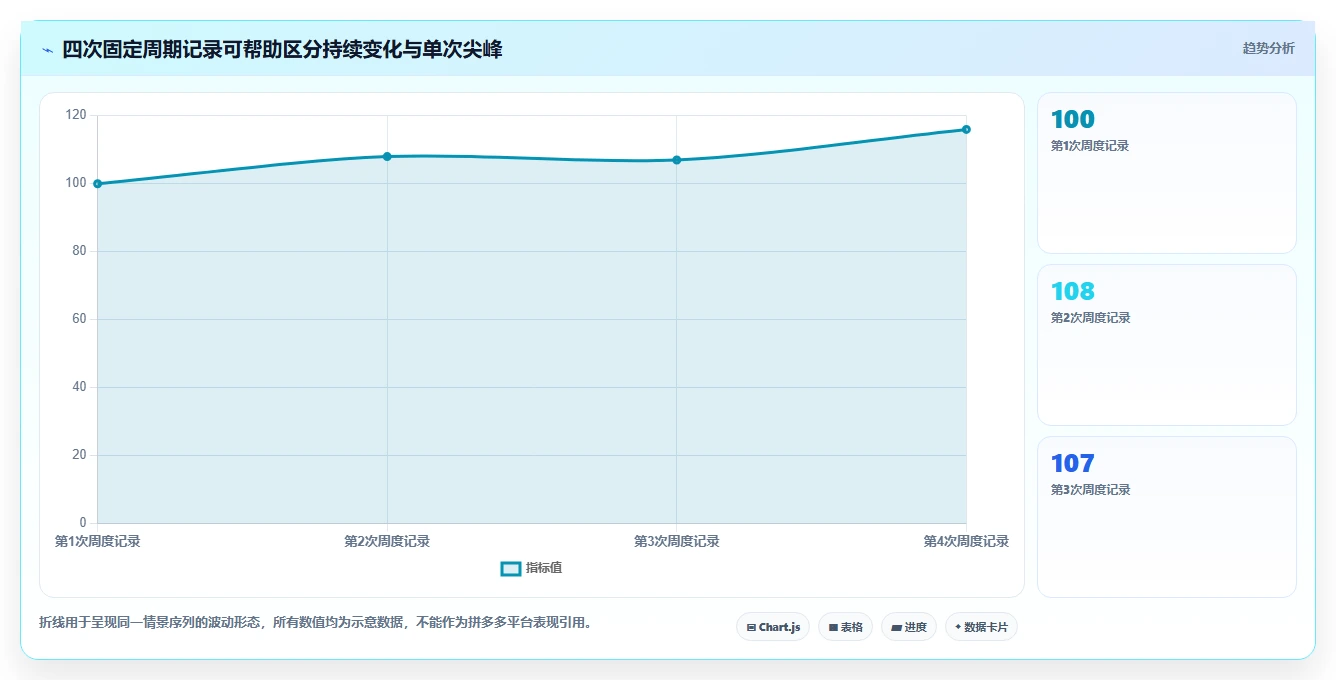Click the 指标值 legend color box

[x=510, y=568]
